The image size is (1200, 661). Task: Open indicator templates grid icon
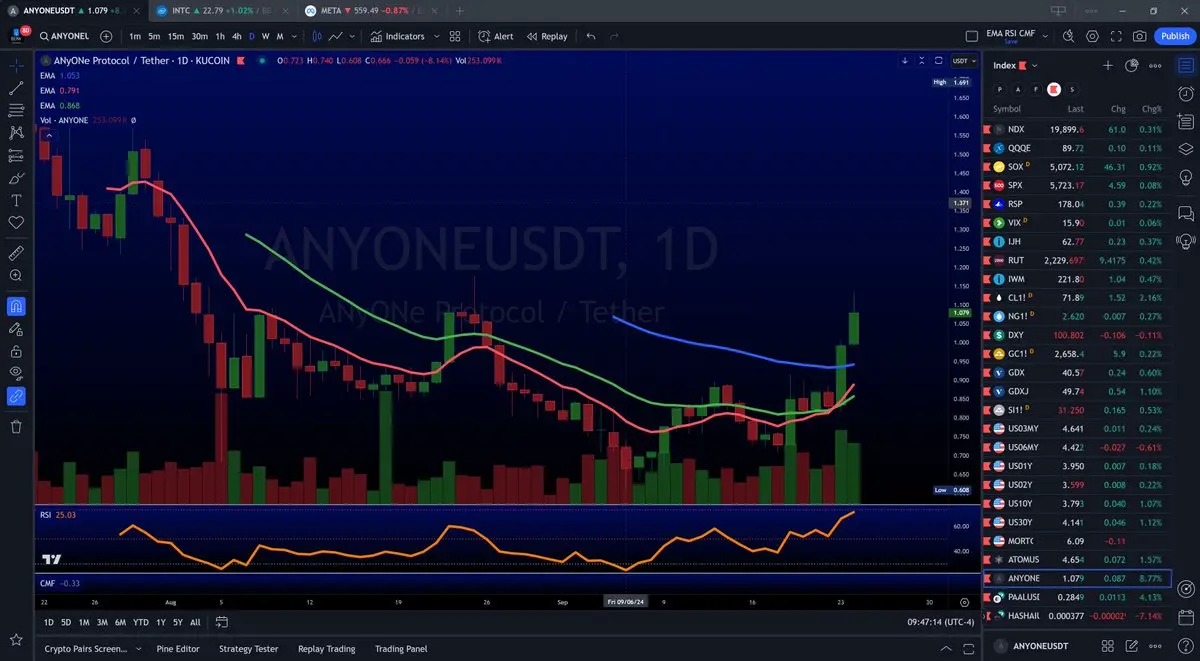[455, 36]
